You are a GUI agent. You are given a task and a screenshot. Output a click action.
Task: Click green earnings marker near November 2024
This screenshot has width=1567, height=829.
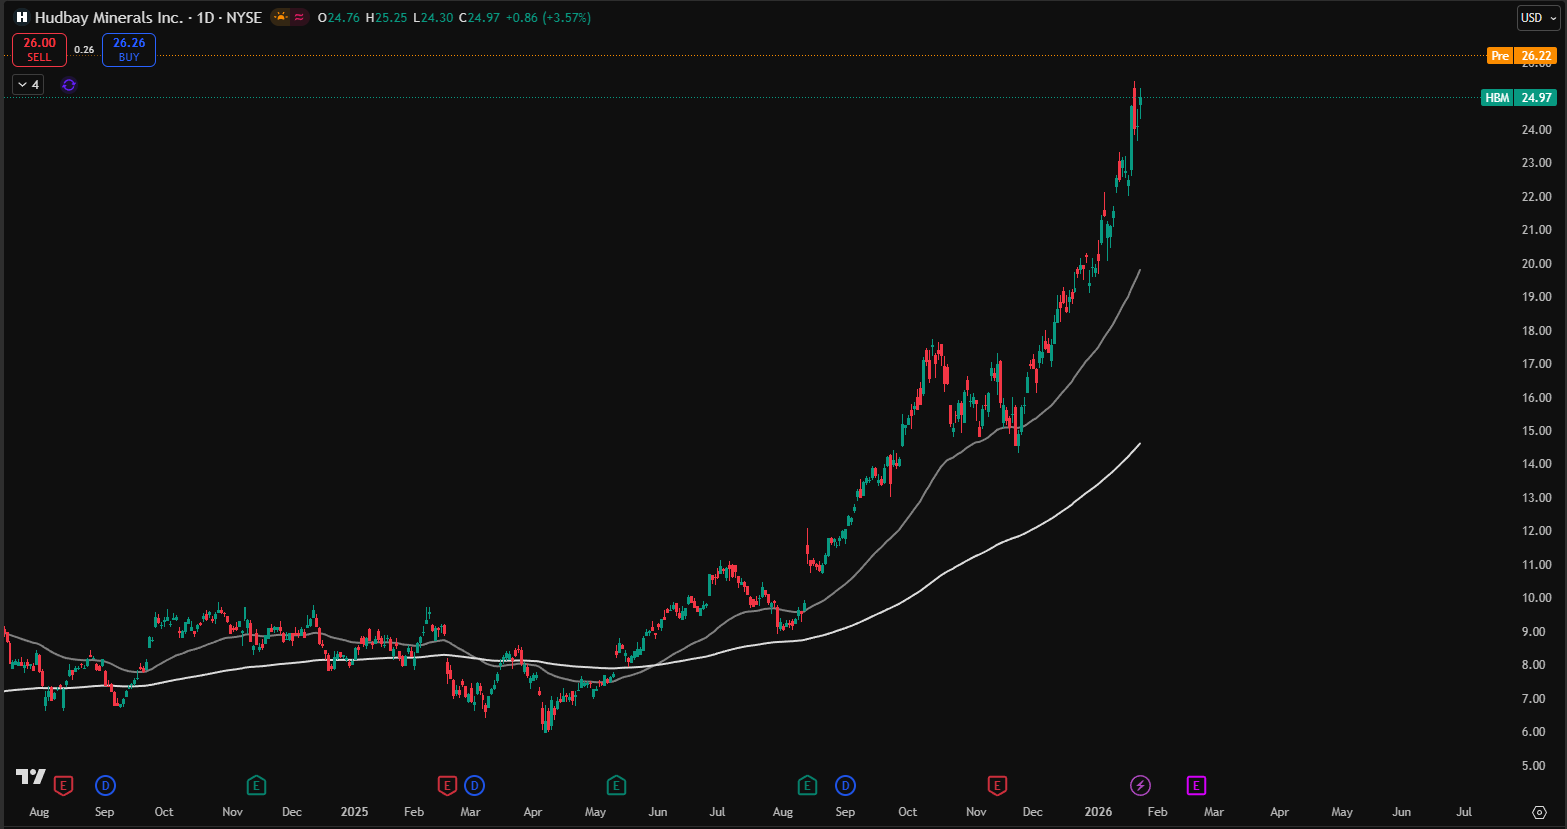257,785
